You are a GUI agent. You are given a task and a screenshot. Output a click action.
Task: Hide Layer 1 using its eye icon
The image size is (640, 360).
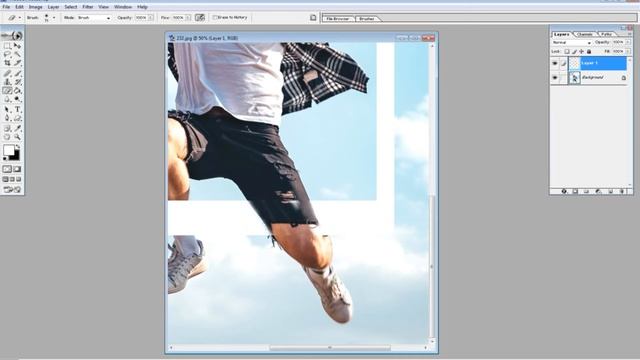pyautogui.click(x=555, y=63)
